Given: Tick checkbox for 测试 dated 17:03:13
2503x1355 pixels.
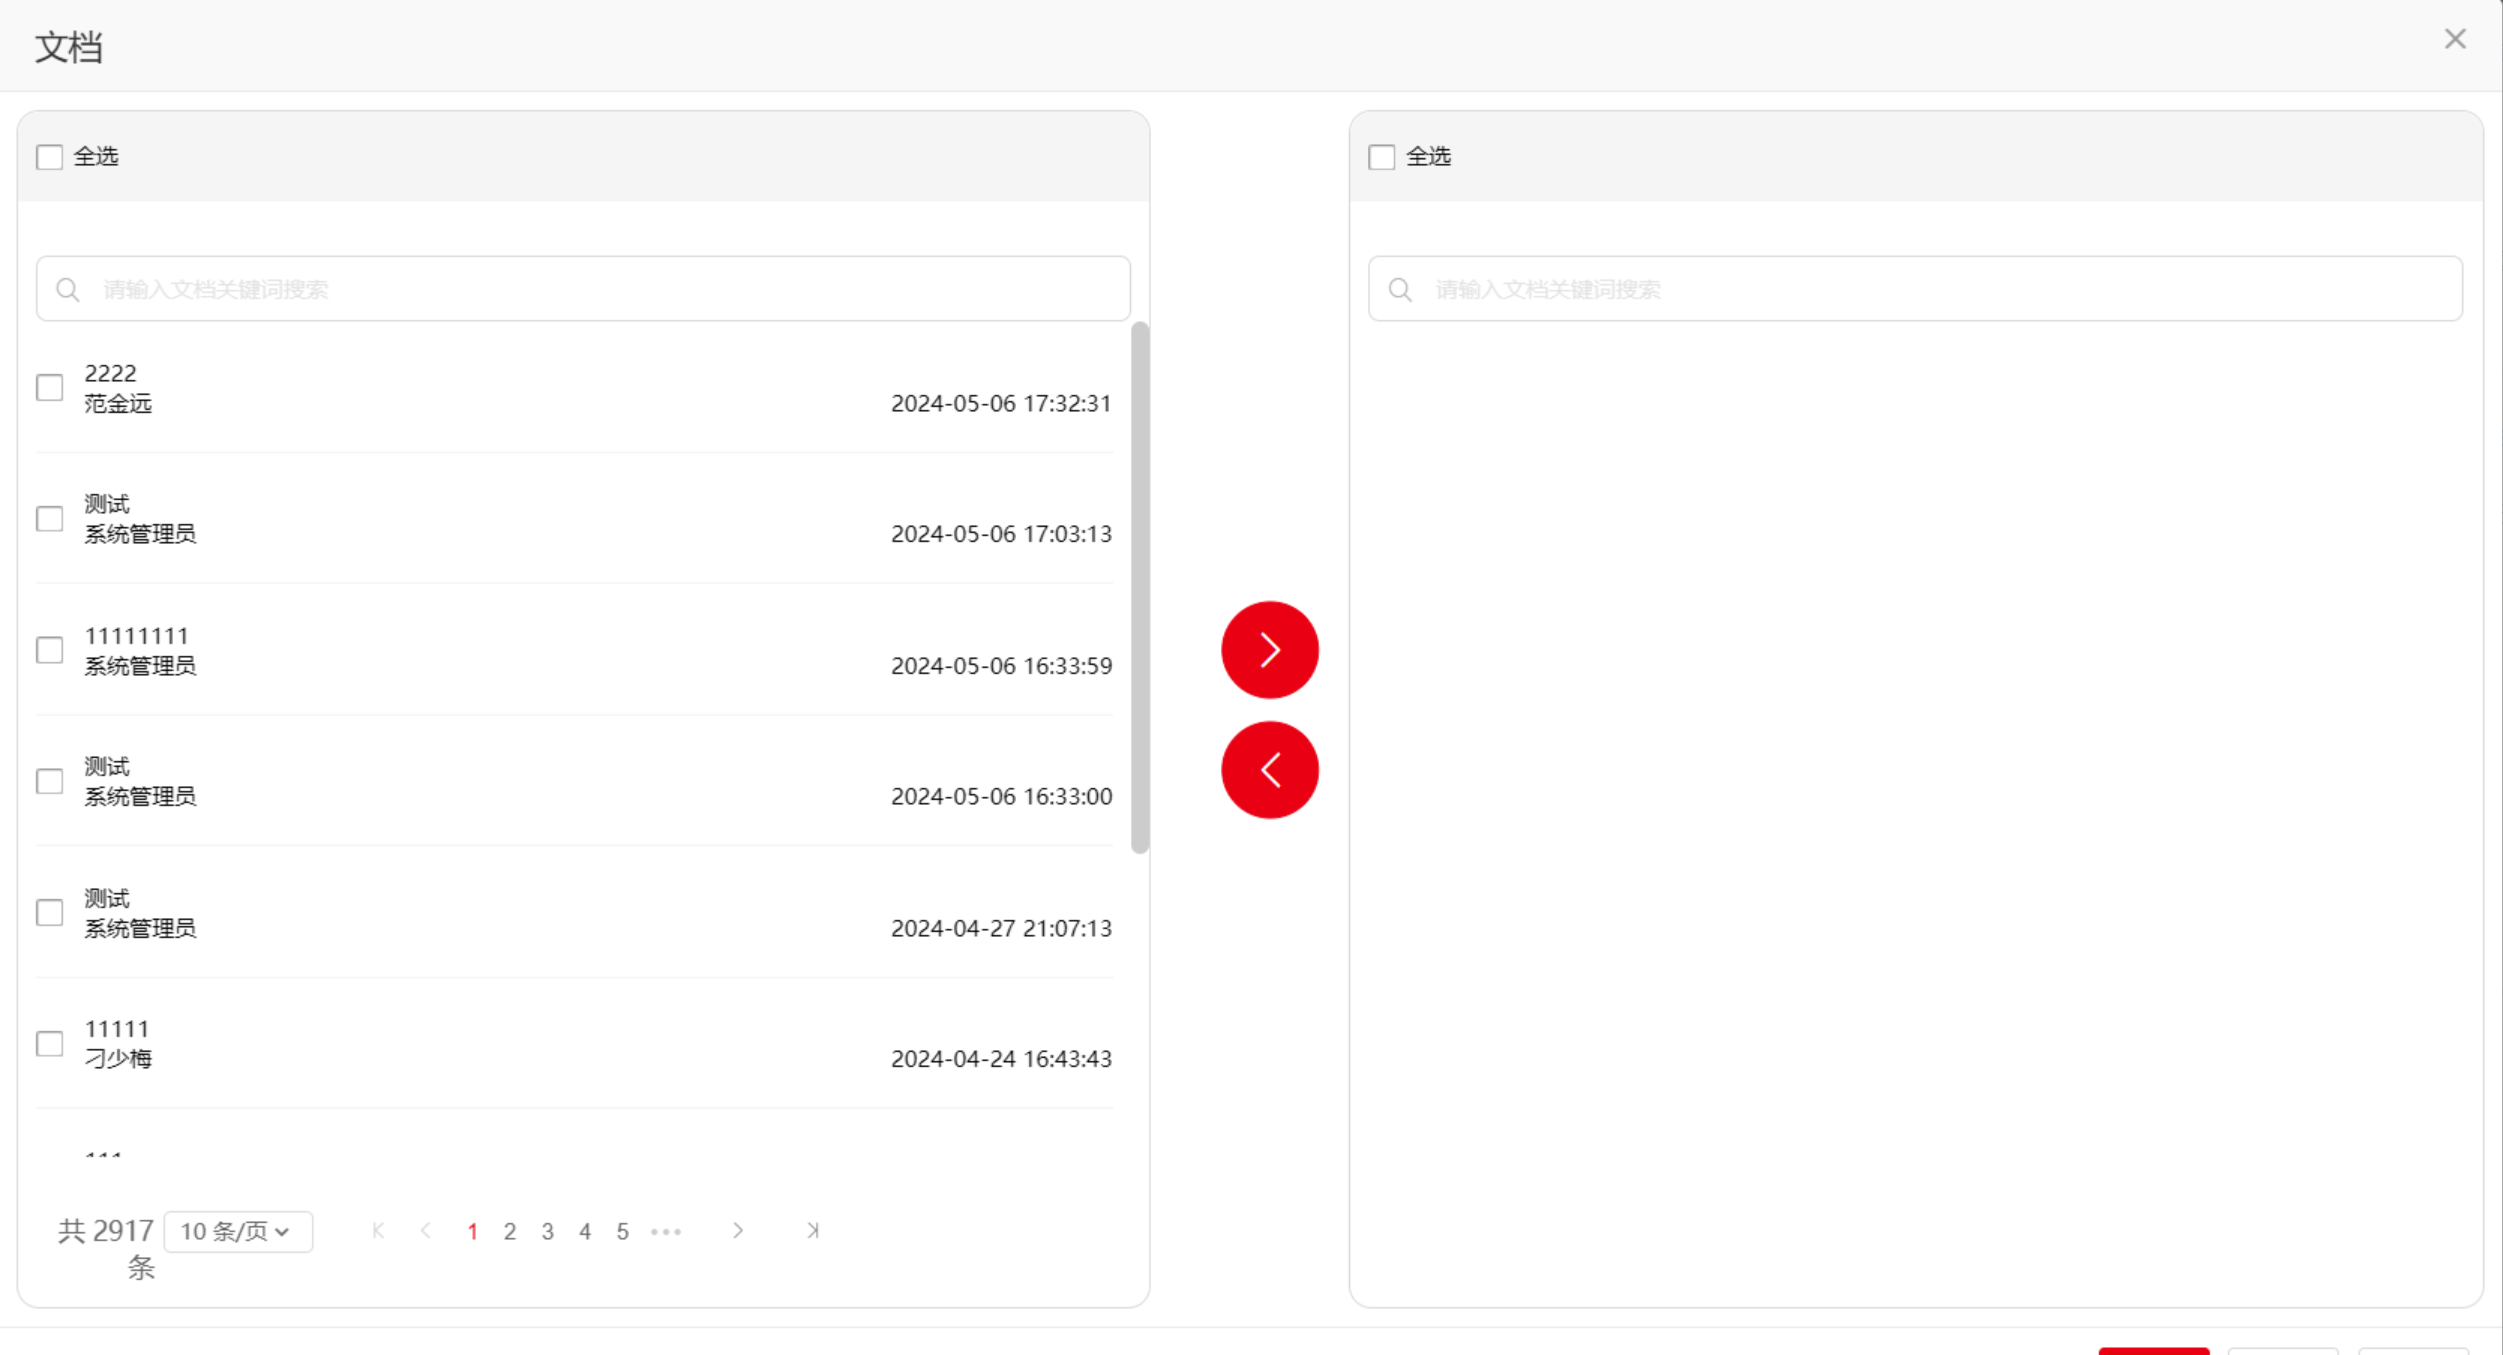Looking at the screenshot, I should 49,519.
